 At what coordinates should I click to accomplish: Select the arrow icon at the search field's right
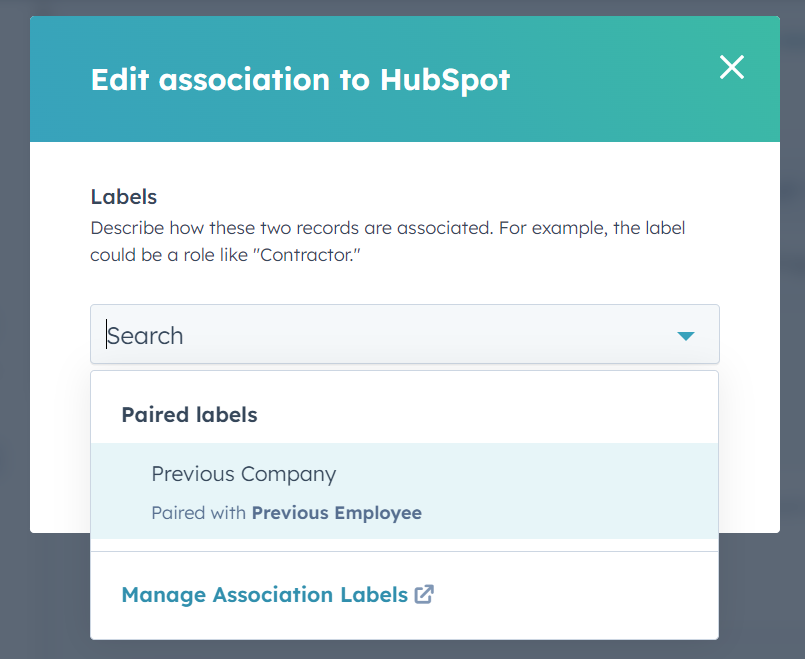687,335
